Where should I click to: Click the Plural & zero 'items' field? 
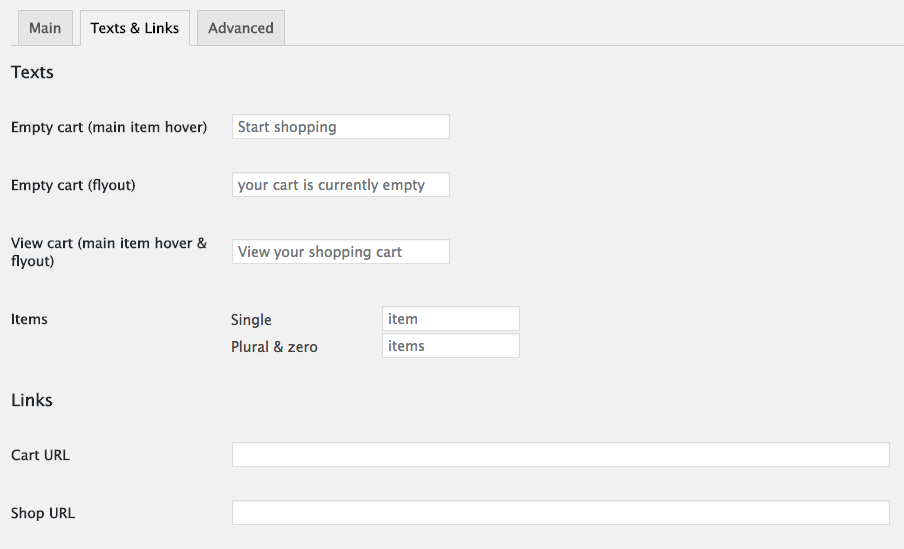(450, 346)
